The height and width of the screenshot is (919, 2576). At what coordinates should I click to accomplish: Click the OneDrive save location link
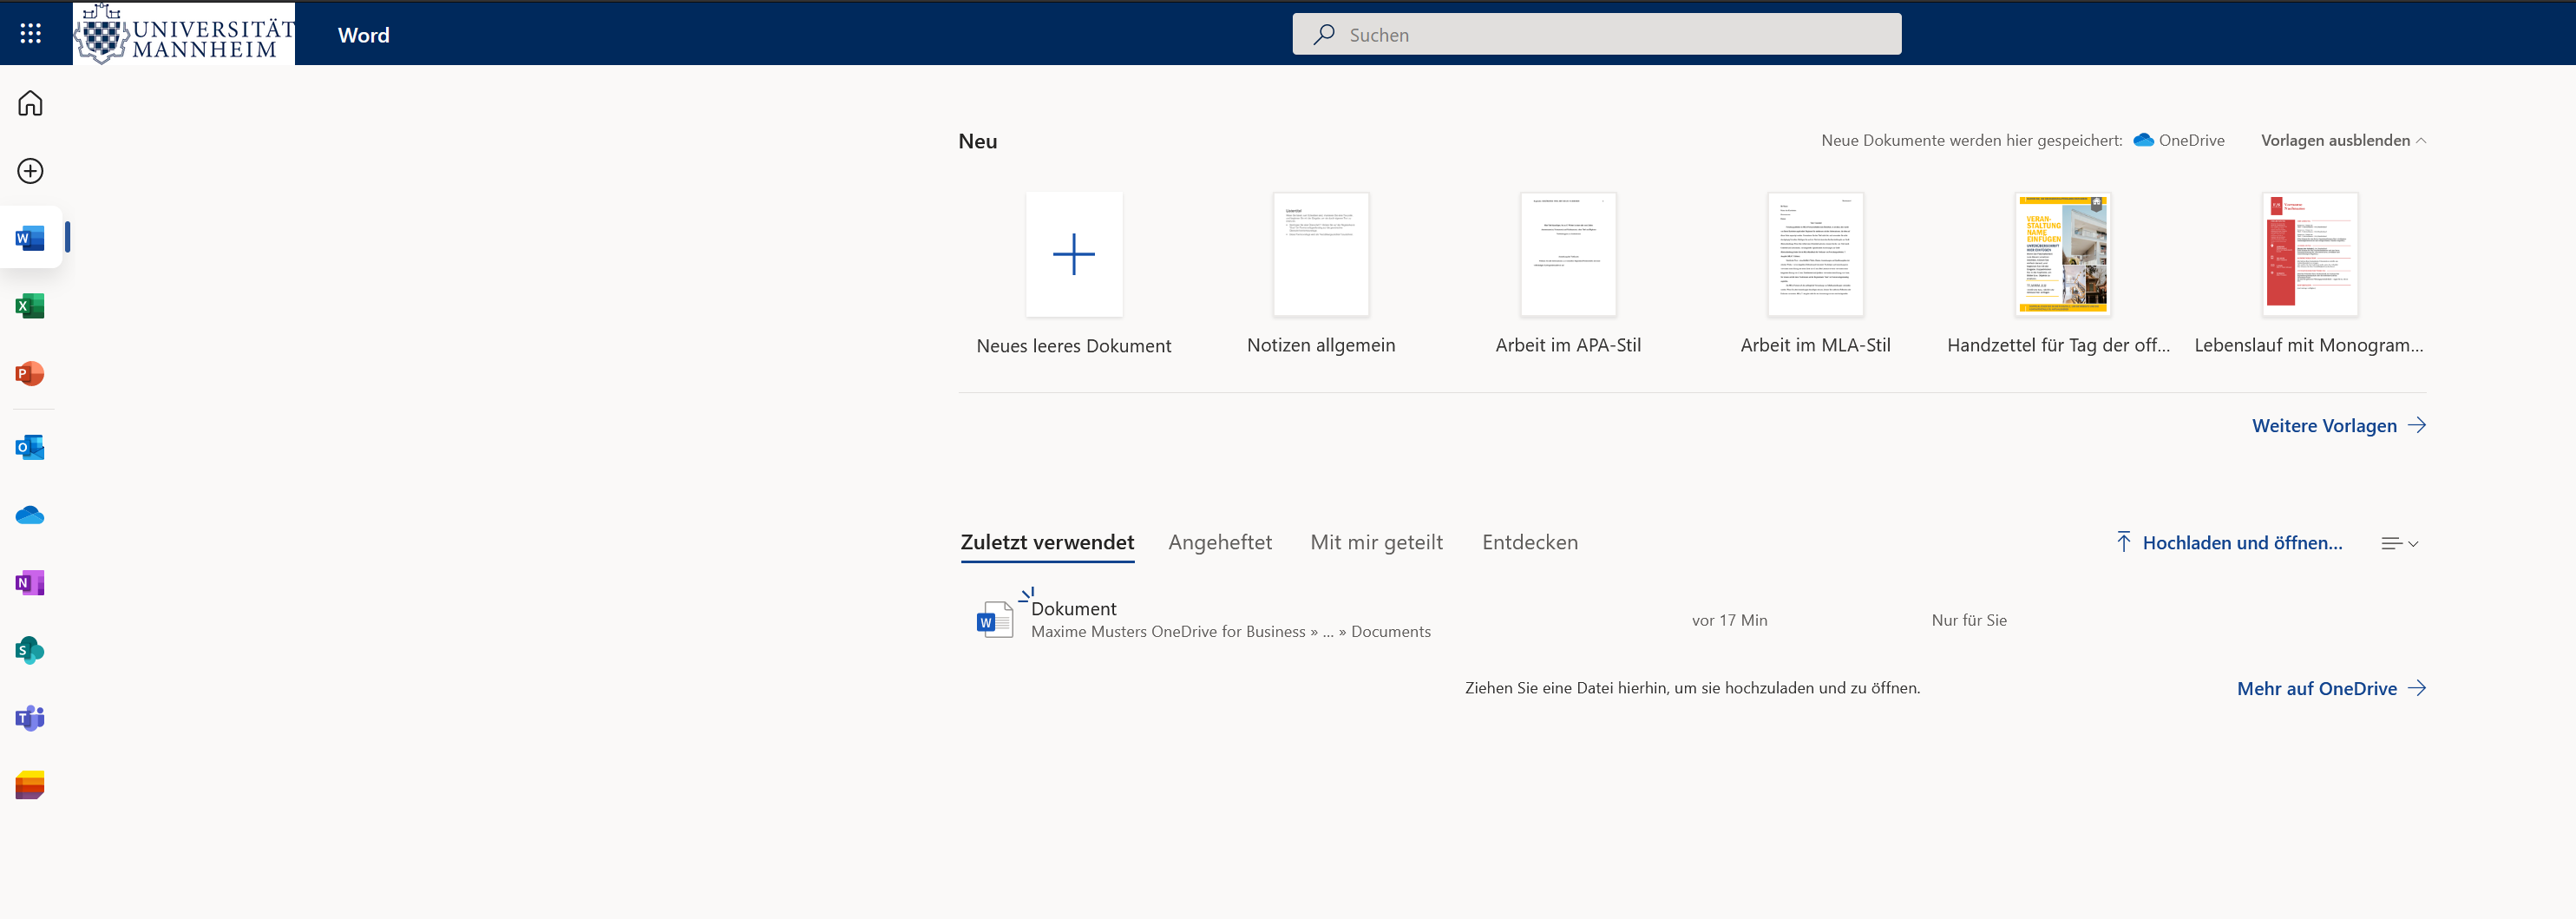pos(2179,140)
